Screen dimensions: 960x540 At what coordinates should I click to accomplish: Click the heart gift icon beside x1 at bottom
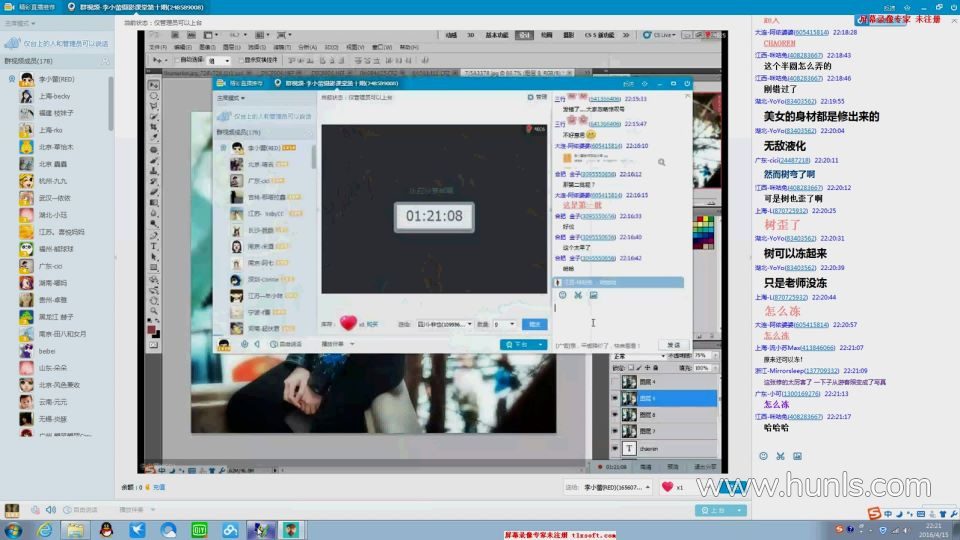[667, 487]
